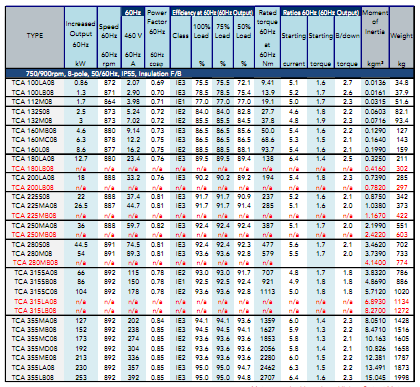This screenshot has width=420, height=387.
Task: Select the TCA 315SC08 row label
Action: coord(36,292)
